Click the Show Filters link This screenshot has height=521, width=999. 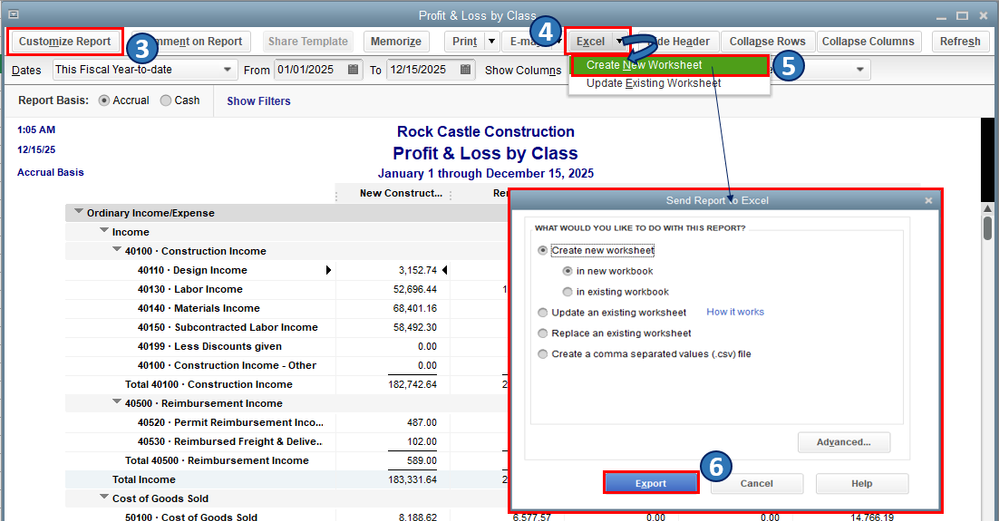tap(259, 101)
